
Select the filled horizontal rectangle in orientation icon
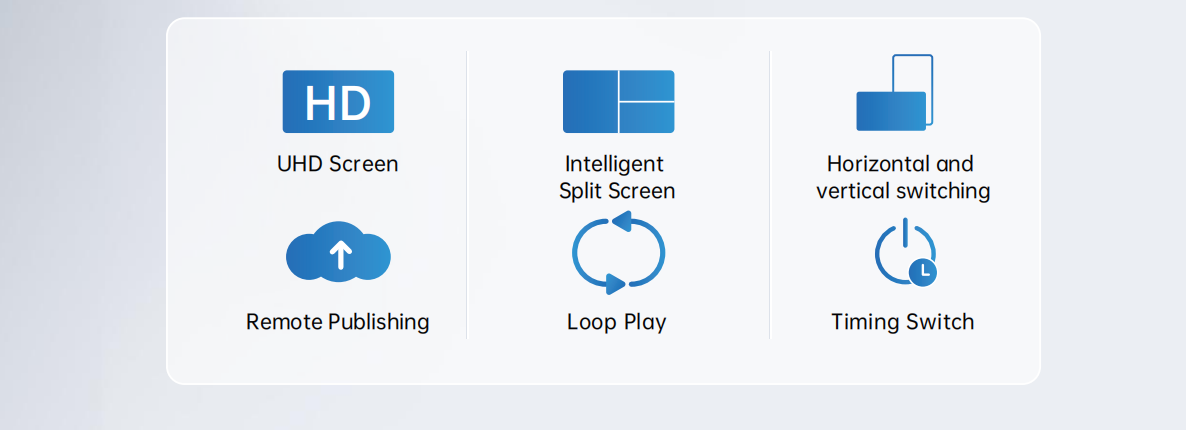point(890,111)
